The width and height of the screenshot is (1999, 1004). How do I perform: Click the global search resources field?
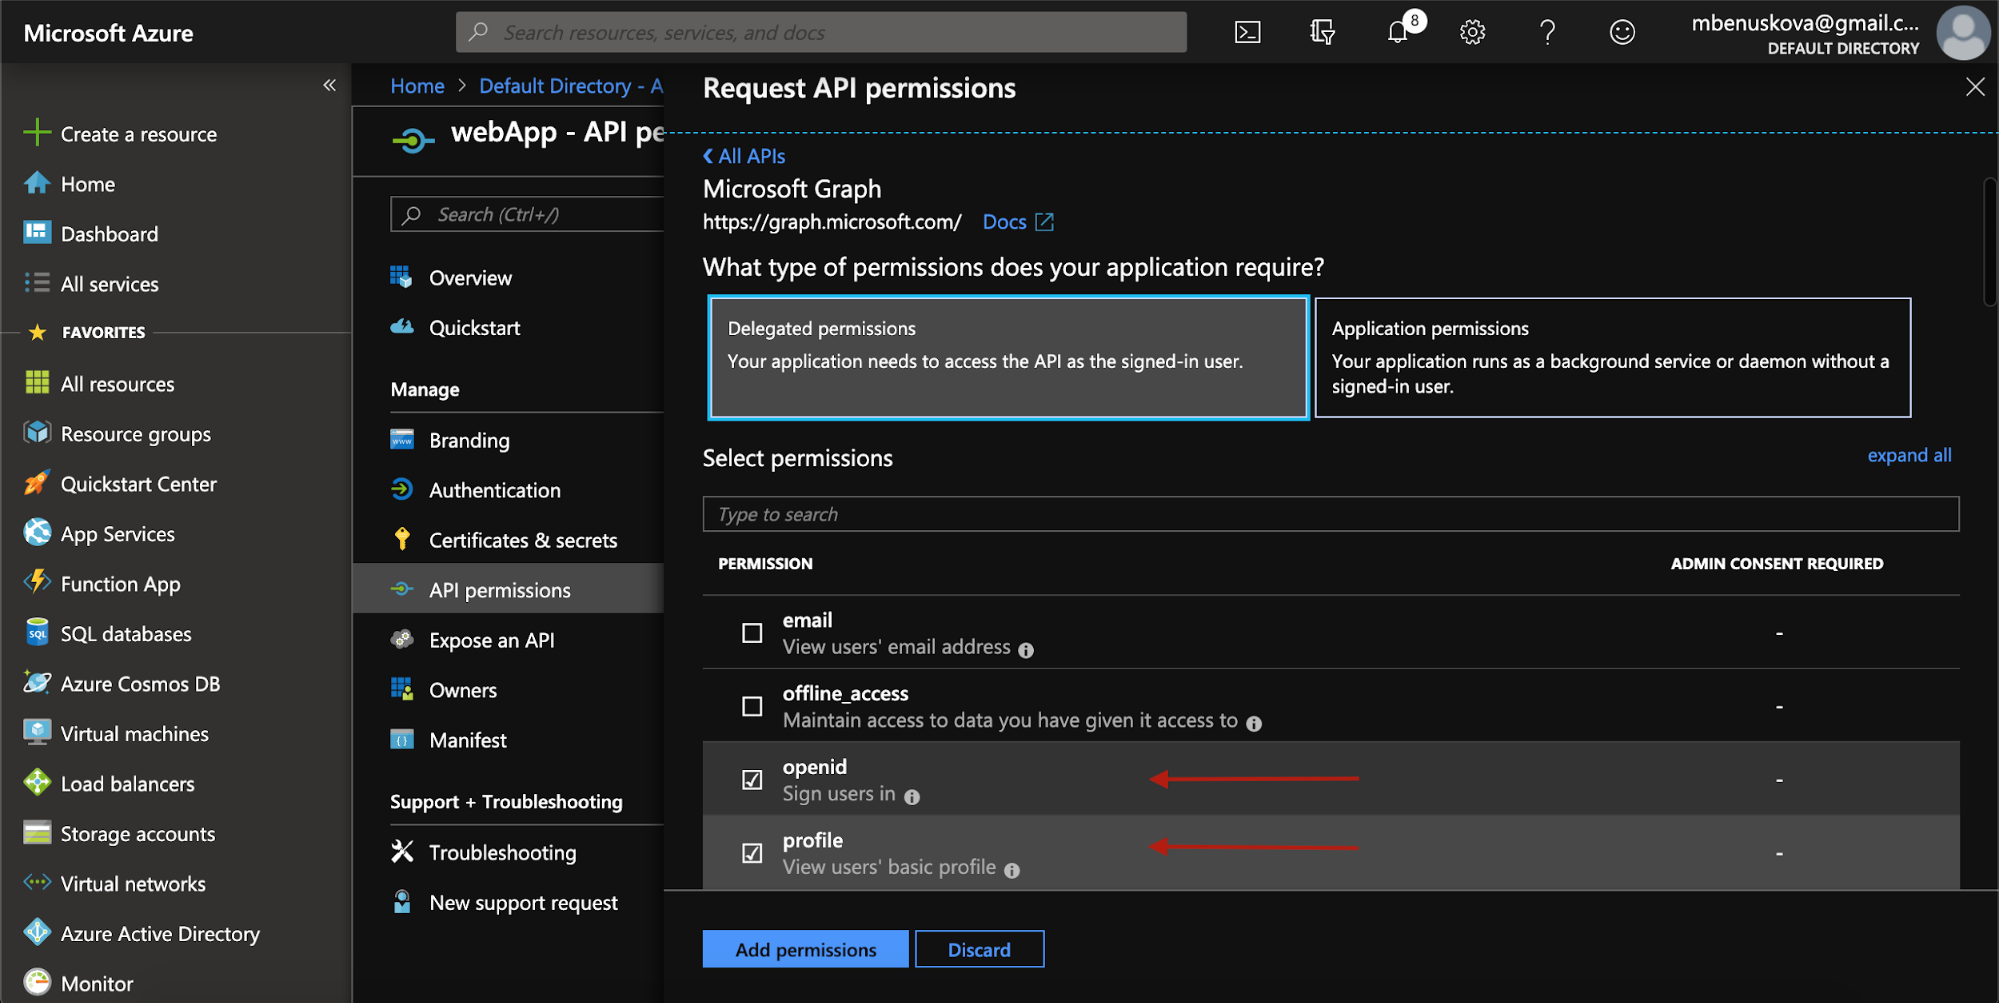coord(821,32)
